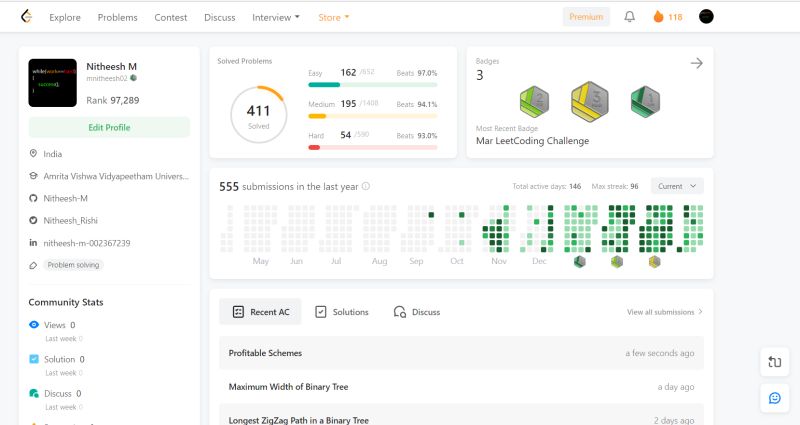This screenshot has height=425, width=800.
Task: Click the Easy problems progress bar
Action: pos(372,85)
